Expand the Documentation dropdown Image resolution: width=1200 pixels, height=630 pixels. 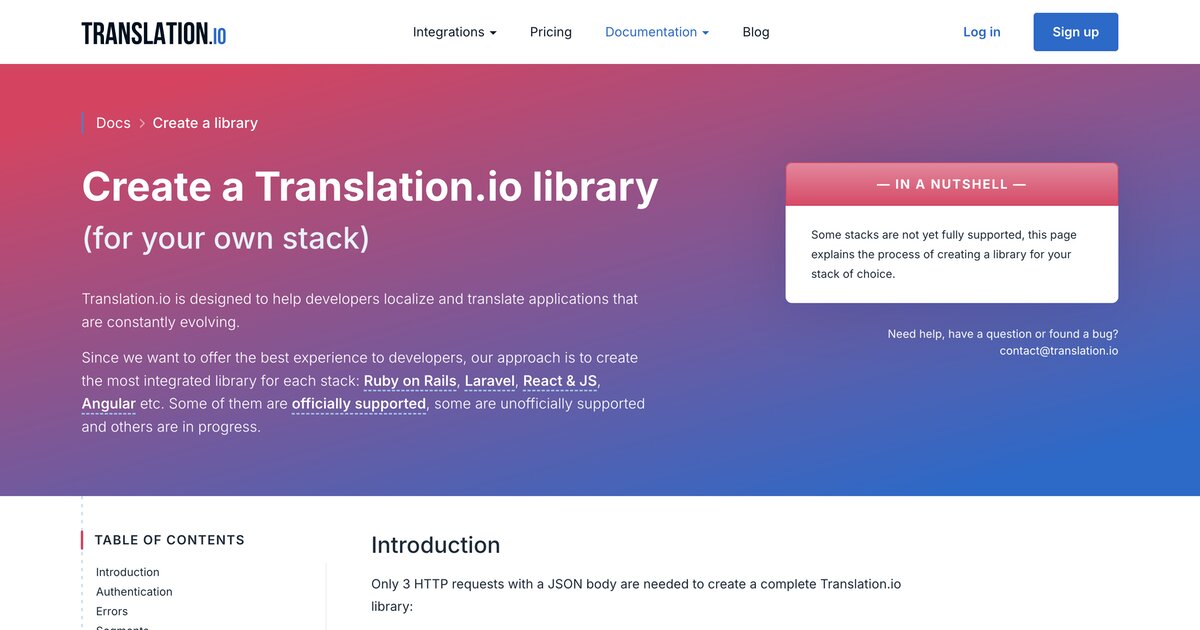point(656,31)
